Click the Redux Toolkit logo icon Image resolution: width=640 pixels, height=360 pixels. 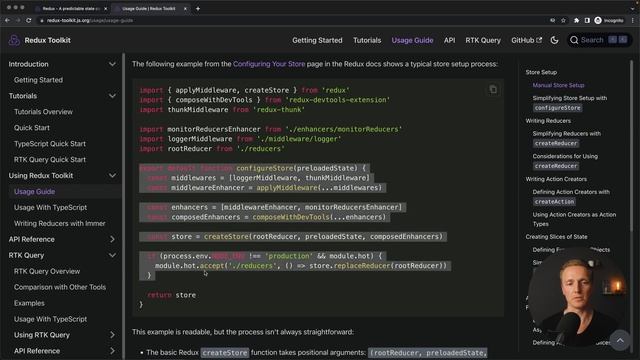tap(14, 40)
